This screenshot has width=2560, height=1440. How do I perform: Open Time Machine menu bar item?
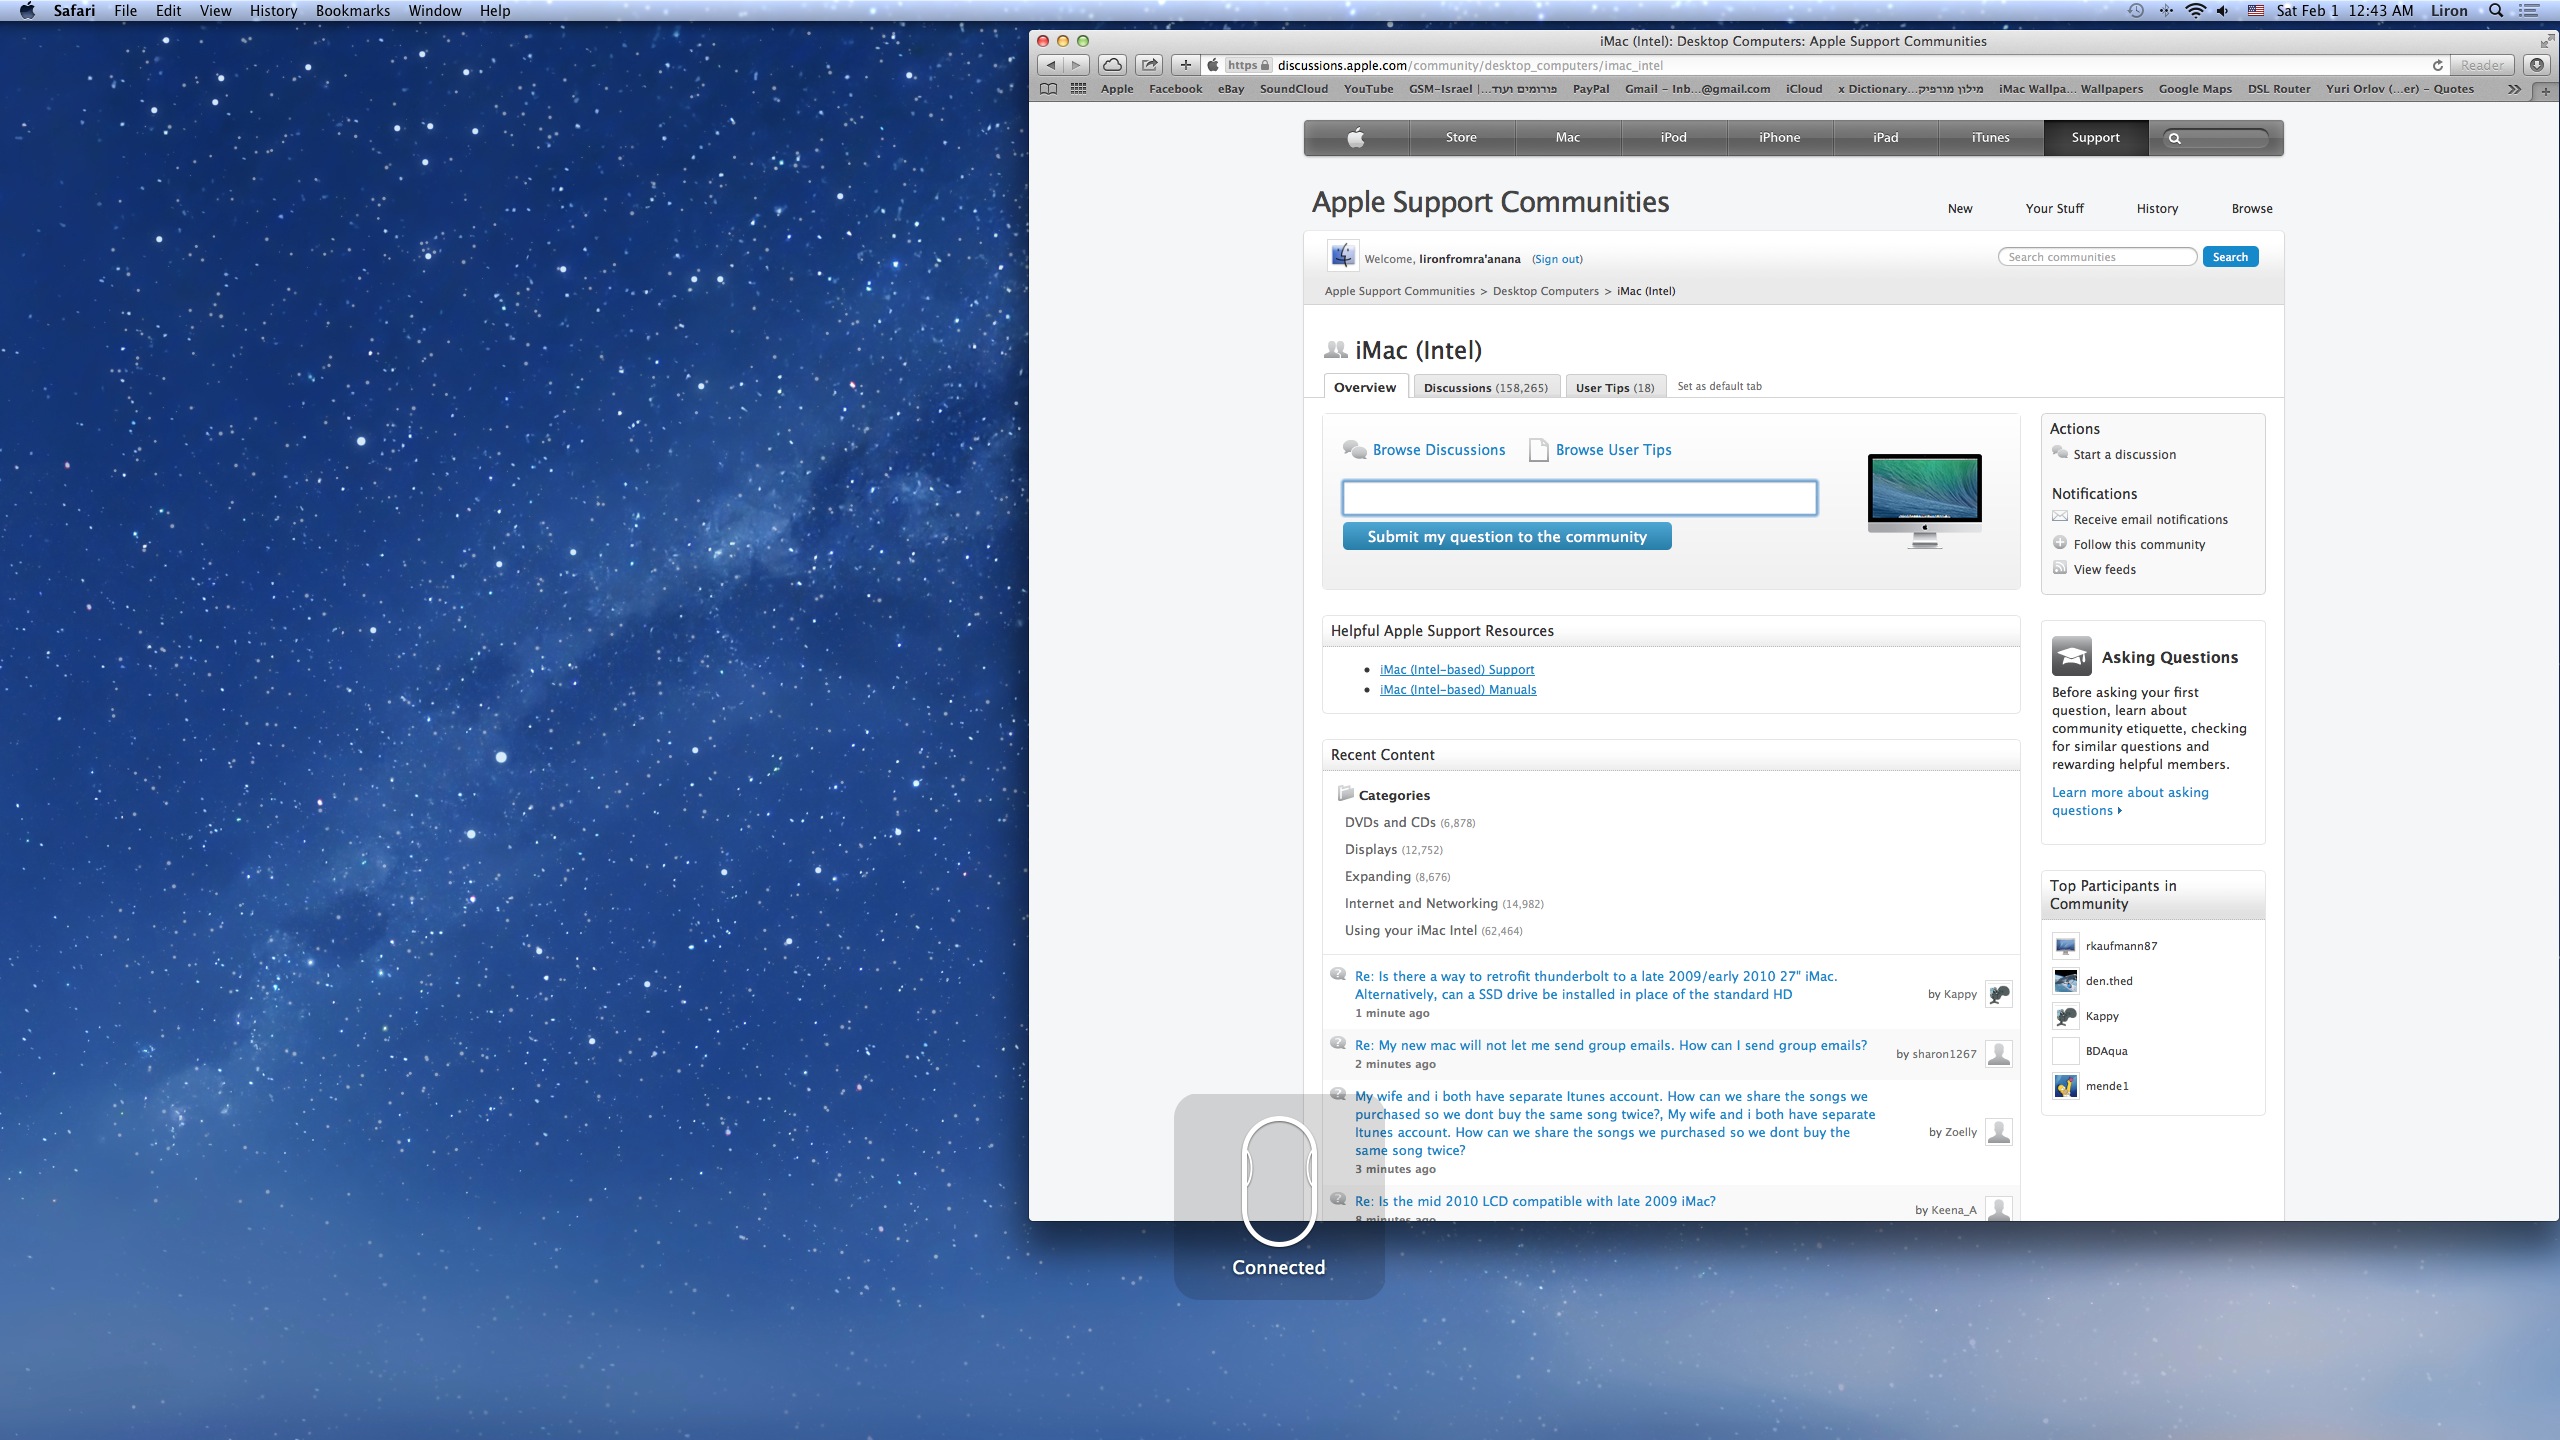2135,11
